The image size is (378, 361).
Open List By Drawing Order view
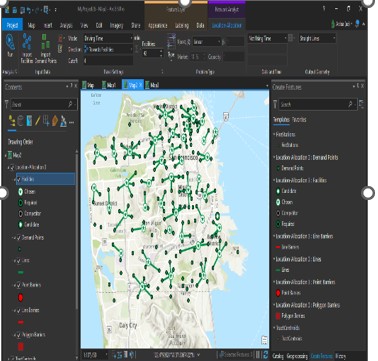tap(12, 121)
